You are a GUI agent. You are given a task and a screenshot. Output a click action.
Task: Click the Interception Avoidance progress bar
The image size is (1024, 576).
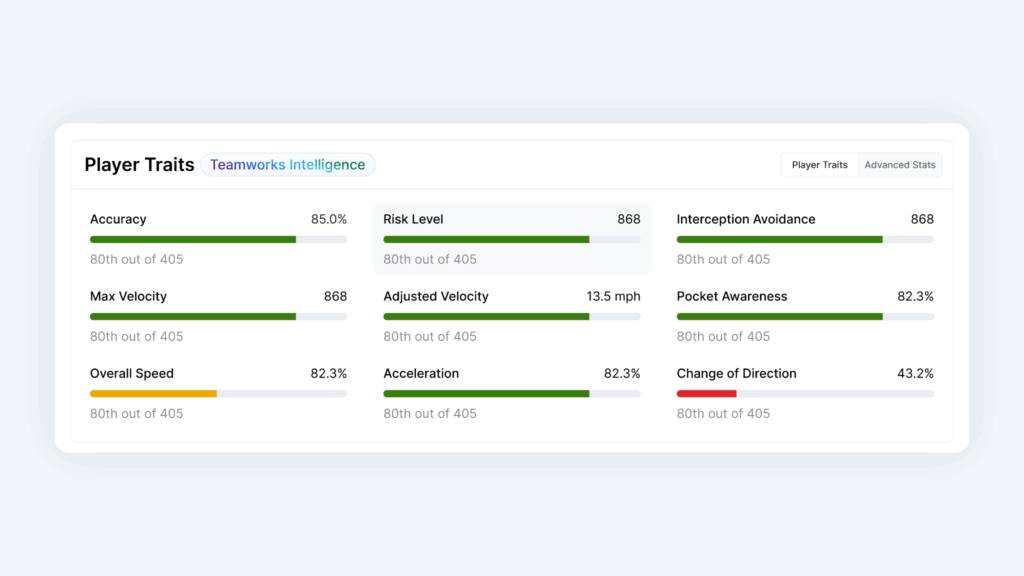(779, 240)
